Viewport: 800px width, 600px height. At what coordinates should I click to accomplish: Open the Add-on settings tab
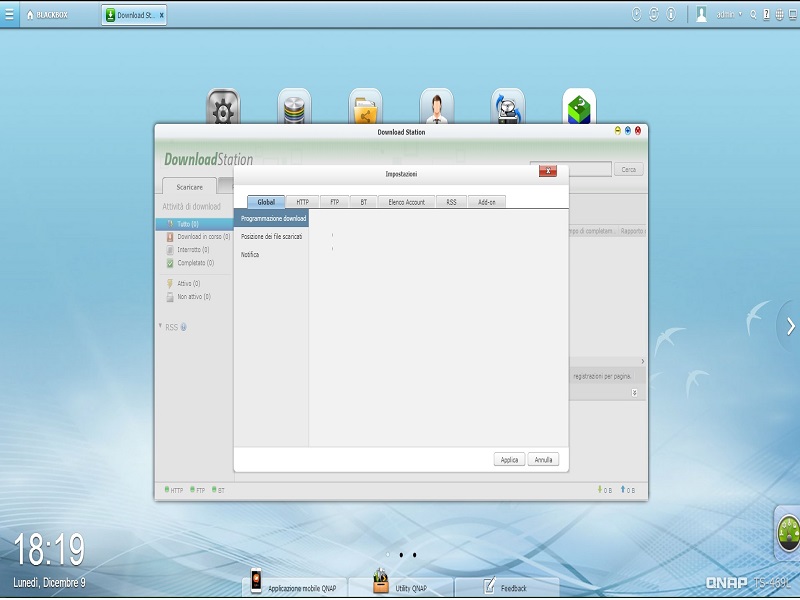487,202
